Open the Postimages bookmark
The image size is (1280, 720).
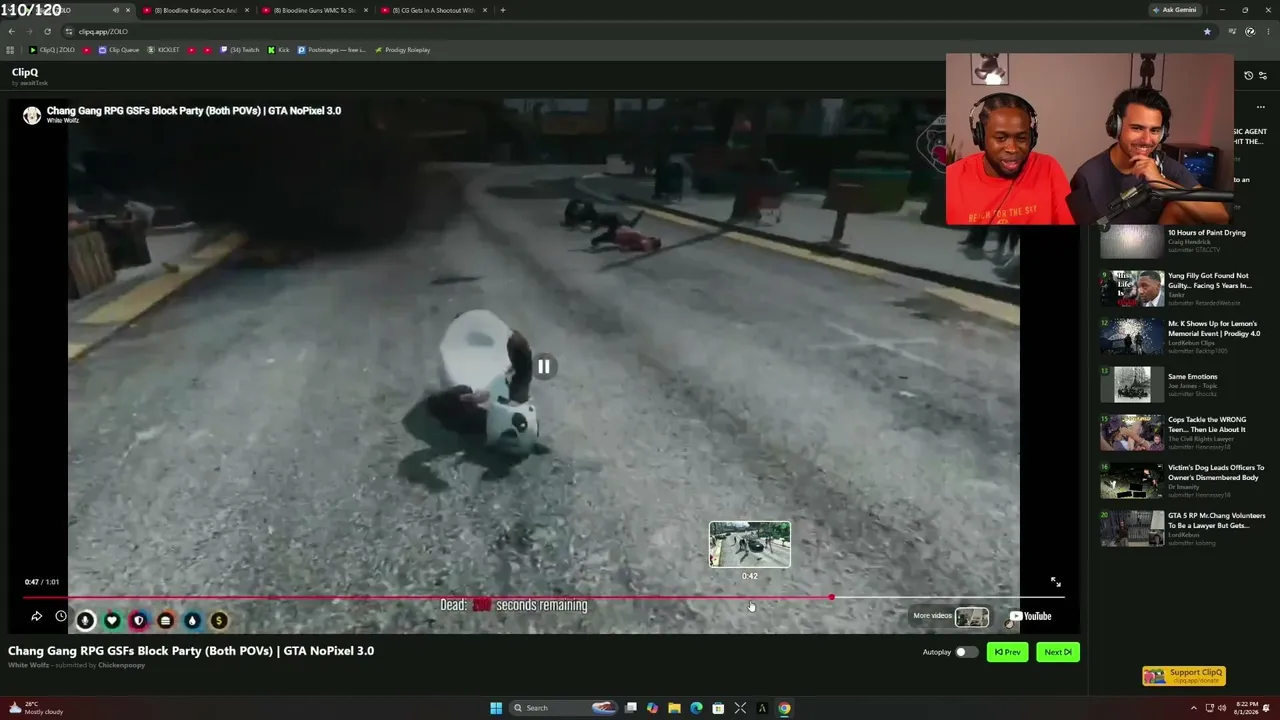click(332, 50)
